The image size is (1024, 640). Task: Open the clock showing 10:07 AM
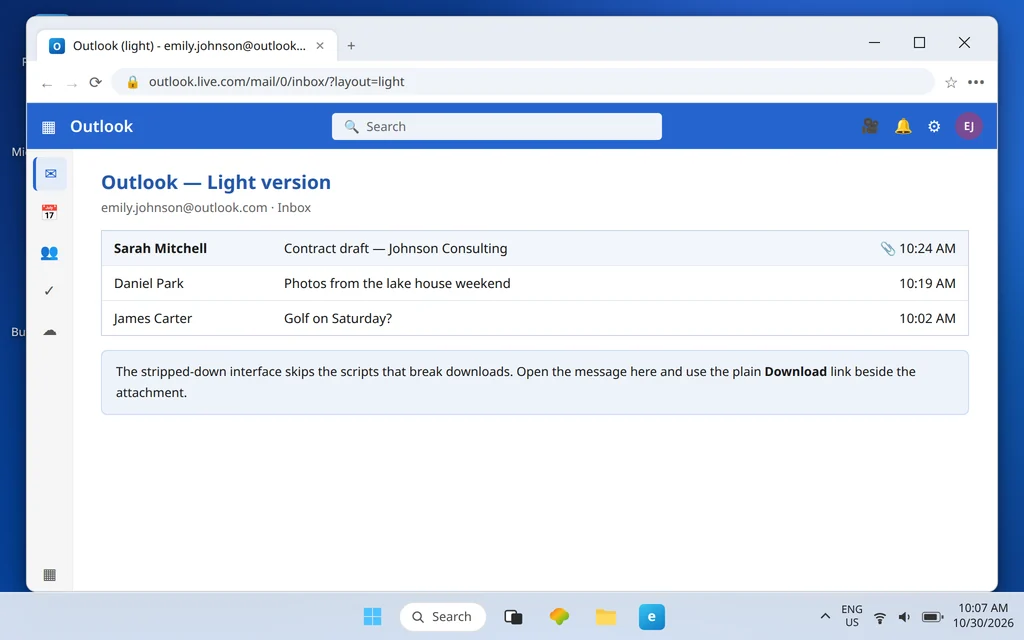point(983,616)
